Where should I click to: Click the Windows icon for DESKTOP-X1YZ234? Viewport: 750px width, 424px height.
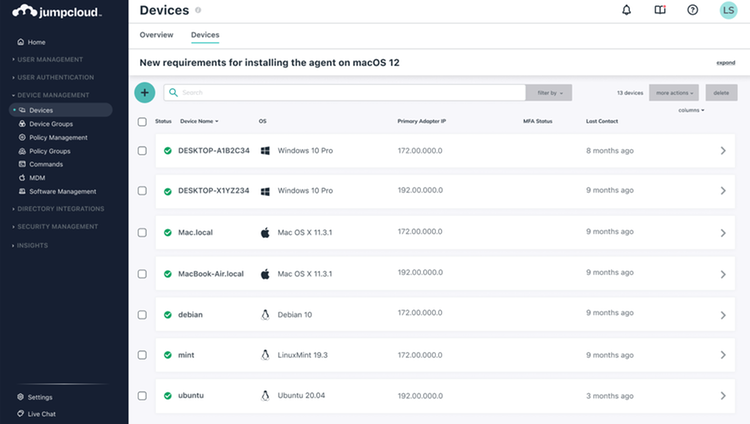pos(265,191)
